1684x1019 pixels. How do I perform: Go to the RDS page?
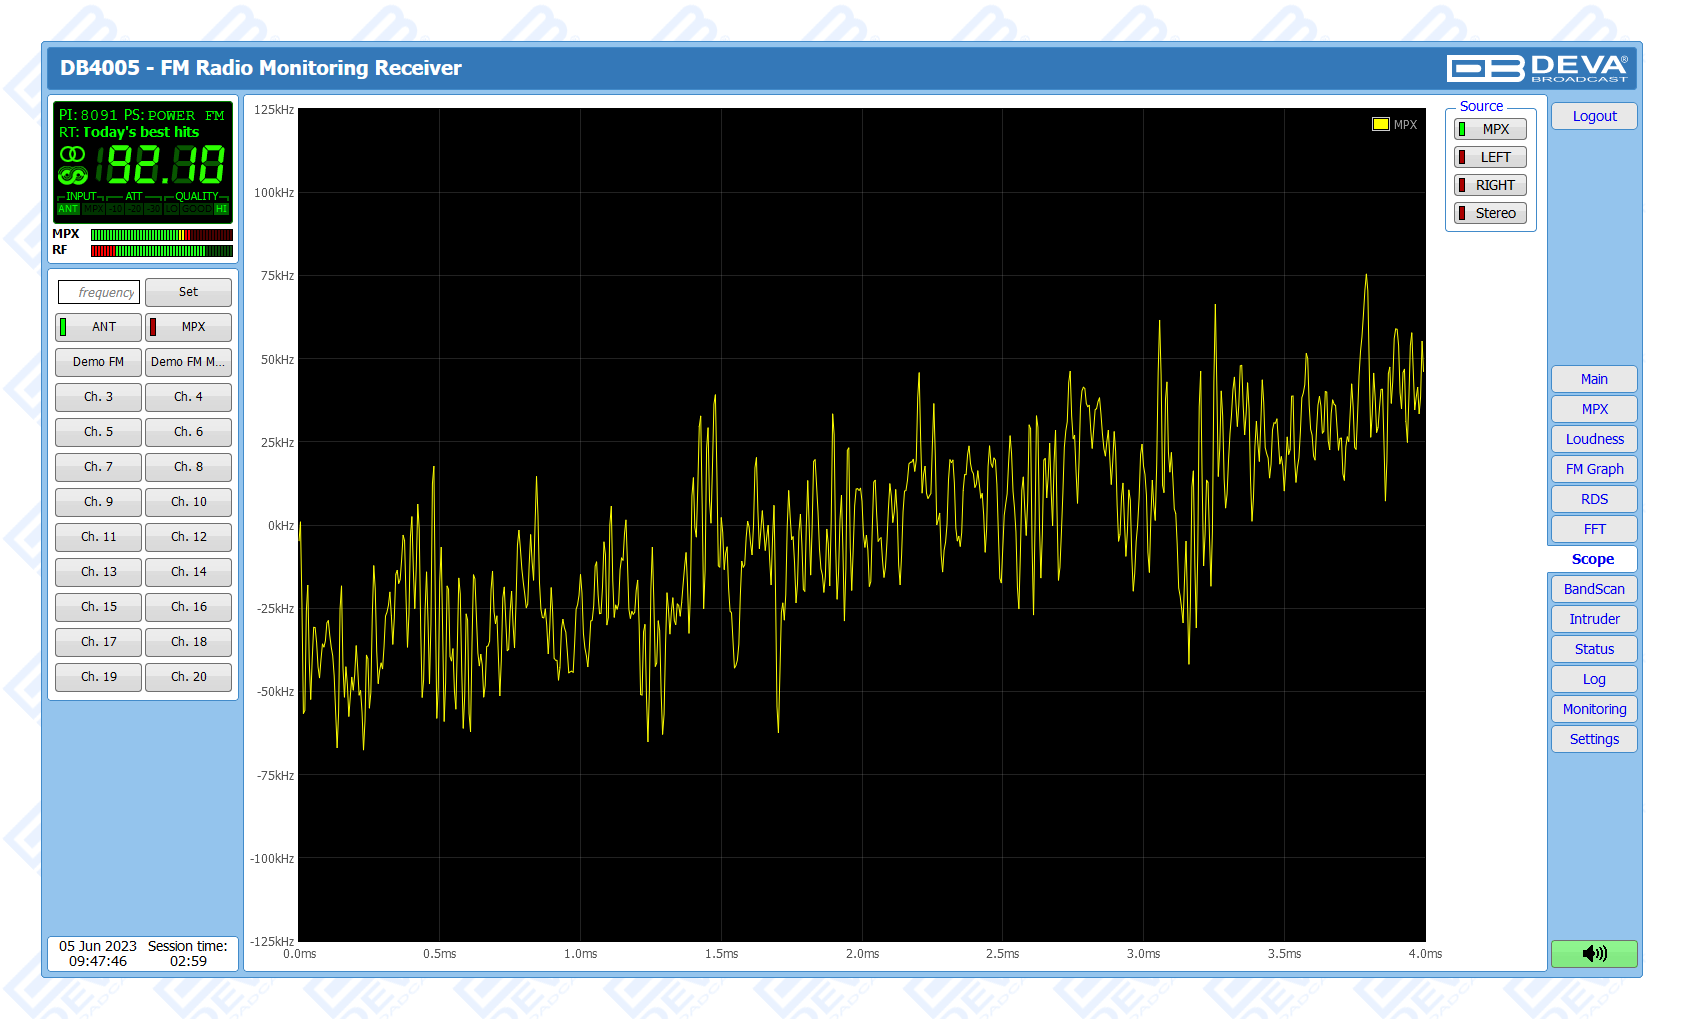click(1594, 499)
